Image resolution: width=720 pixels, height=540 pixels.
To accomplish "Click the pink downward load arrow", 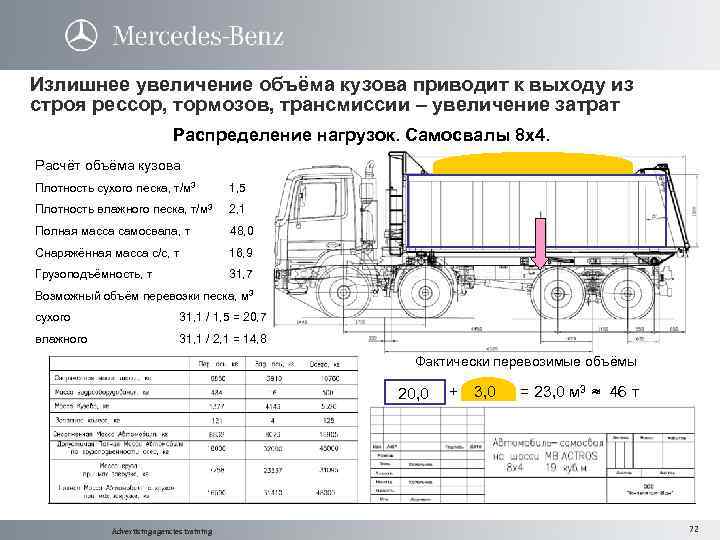I will pos(540,243).
